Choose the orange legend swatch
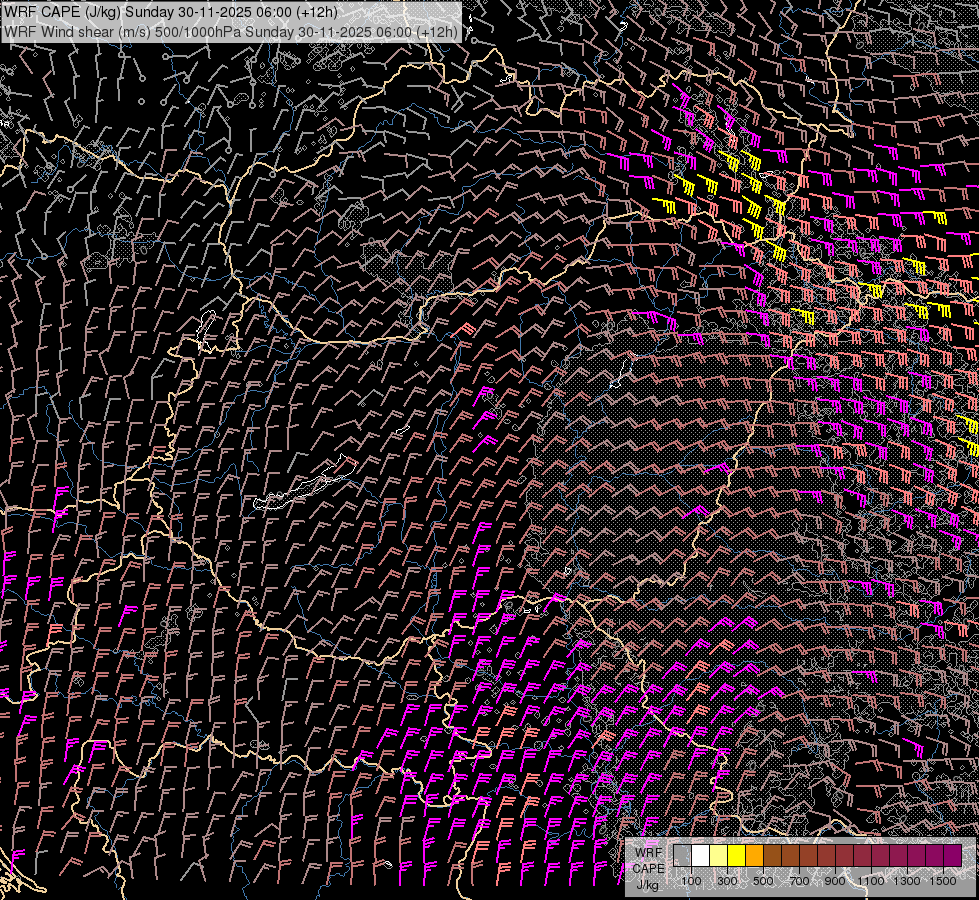The height and width of the screenshot is (900, 979). 754,856
